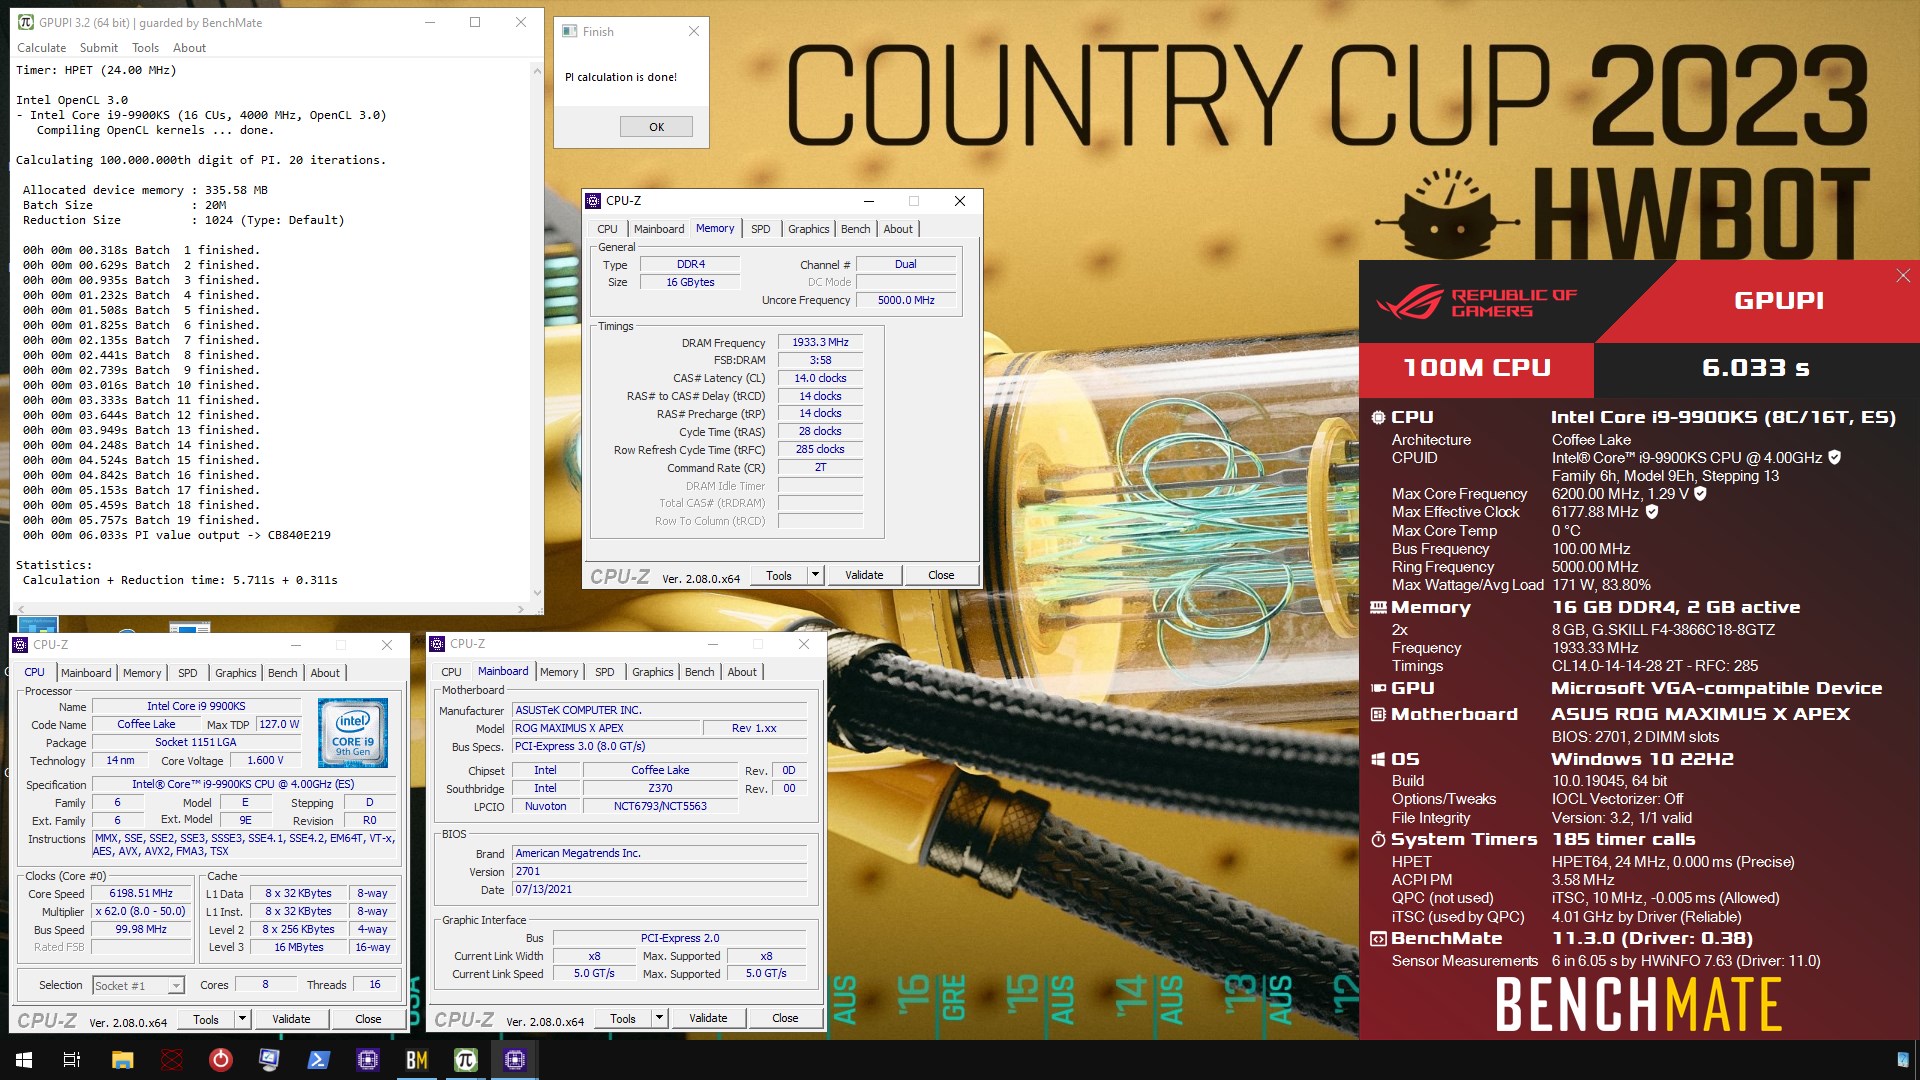Open the Tools dropdown arrow in the CPU-Z Memory window
Image resolution: width=1920 pixels, height=1080 pixels.
click(815, 575)
